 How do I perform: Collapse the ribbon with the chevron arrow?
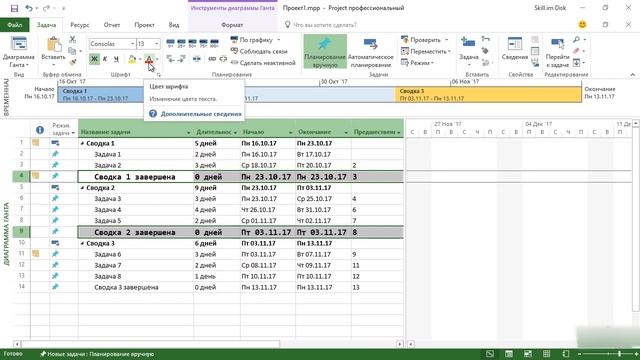(x=632, y=75)
